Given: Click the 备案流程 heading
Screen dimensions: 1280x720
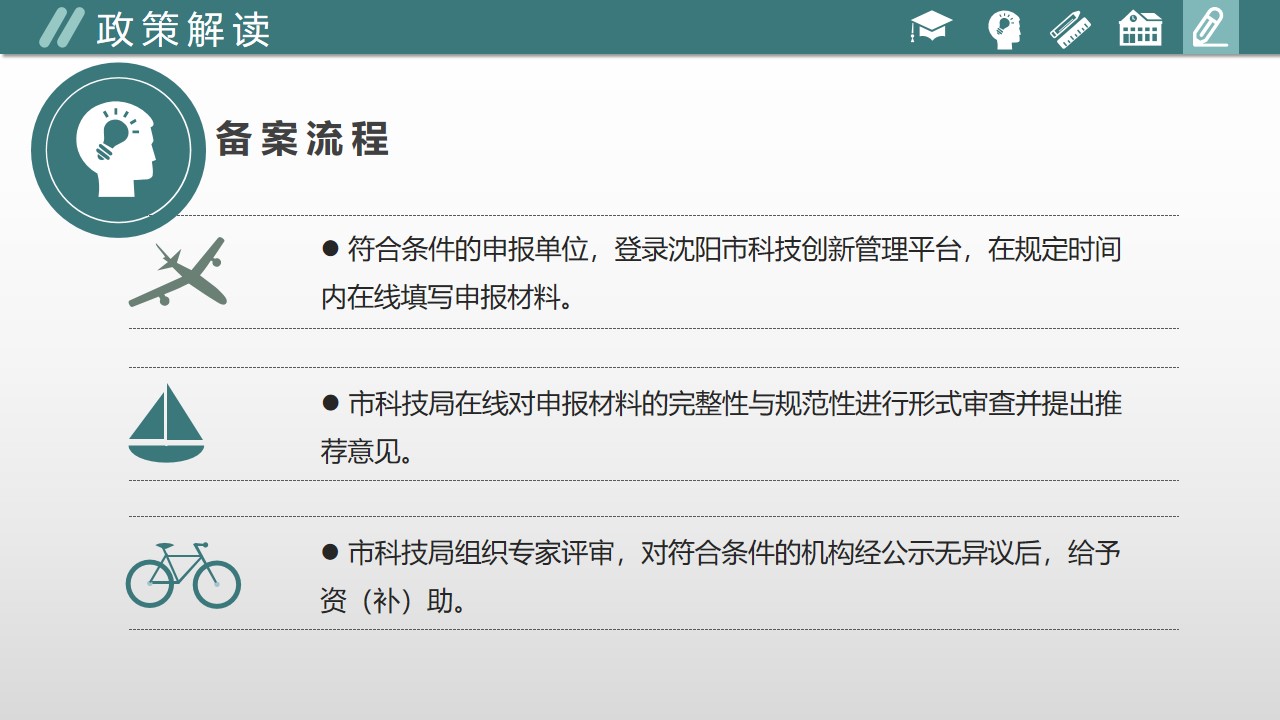Looking at the screenshot, I should tap(302, 140).
